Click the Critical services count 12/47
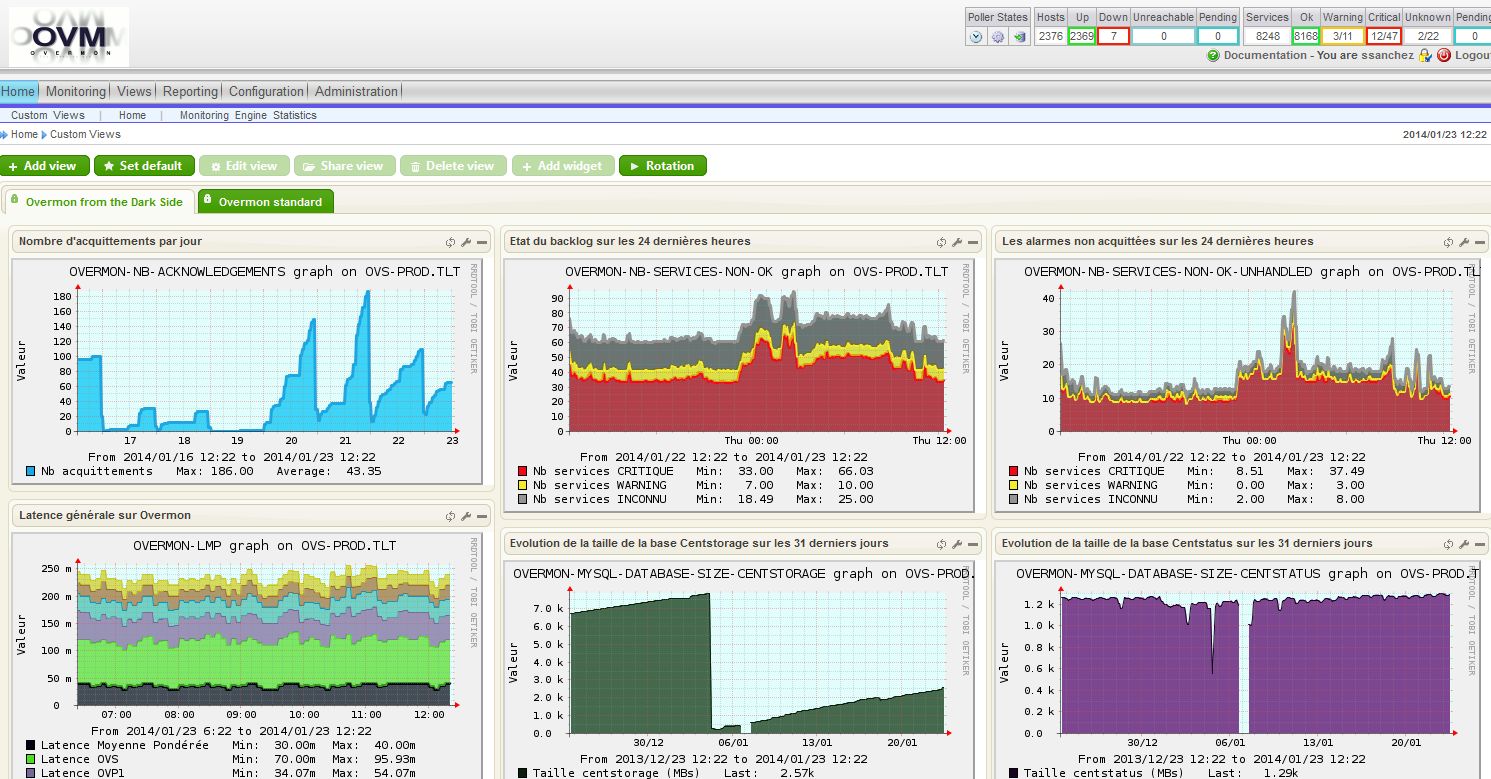The image size is (1491, 779). point(1384,36)
